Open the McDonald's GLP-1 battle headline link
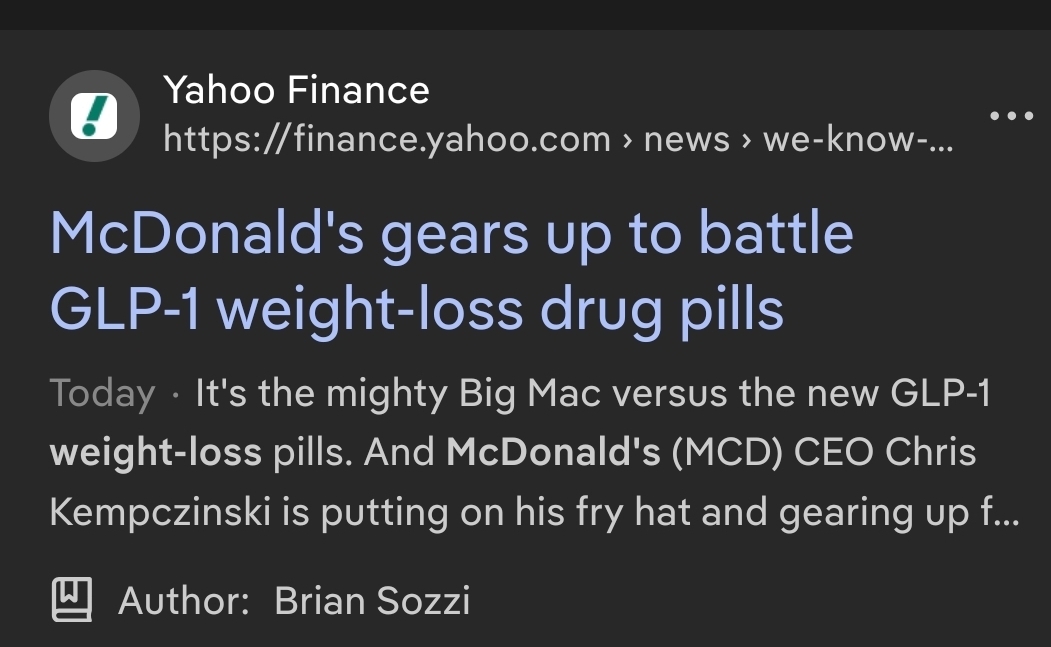 [x=451, y=234]
